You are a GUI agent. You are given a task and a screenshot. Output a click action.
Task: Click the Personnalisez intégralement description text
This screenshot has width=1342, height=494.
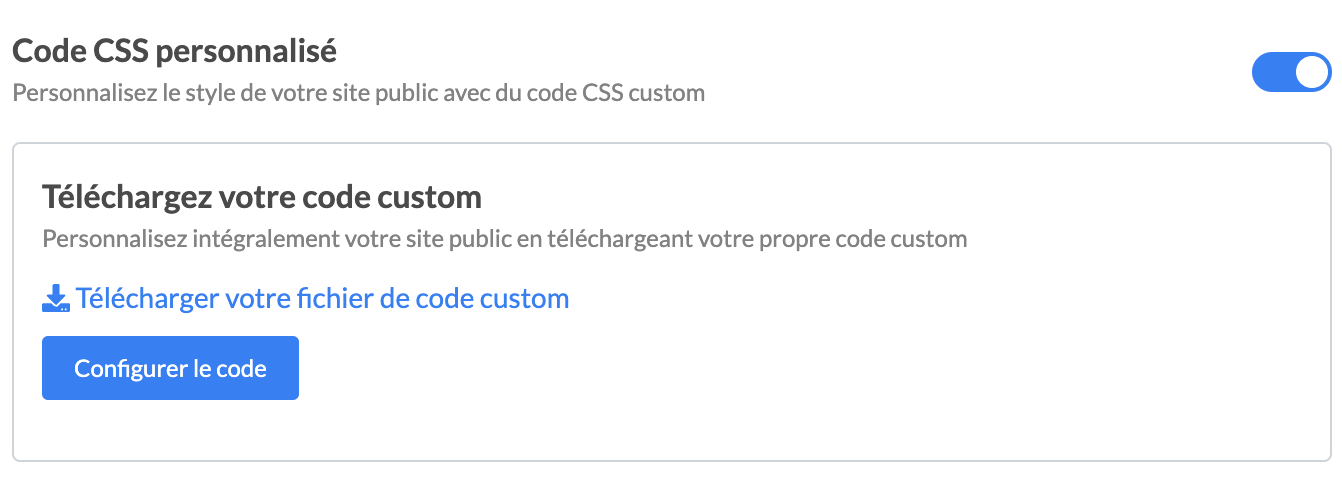(x=504, y=239)
